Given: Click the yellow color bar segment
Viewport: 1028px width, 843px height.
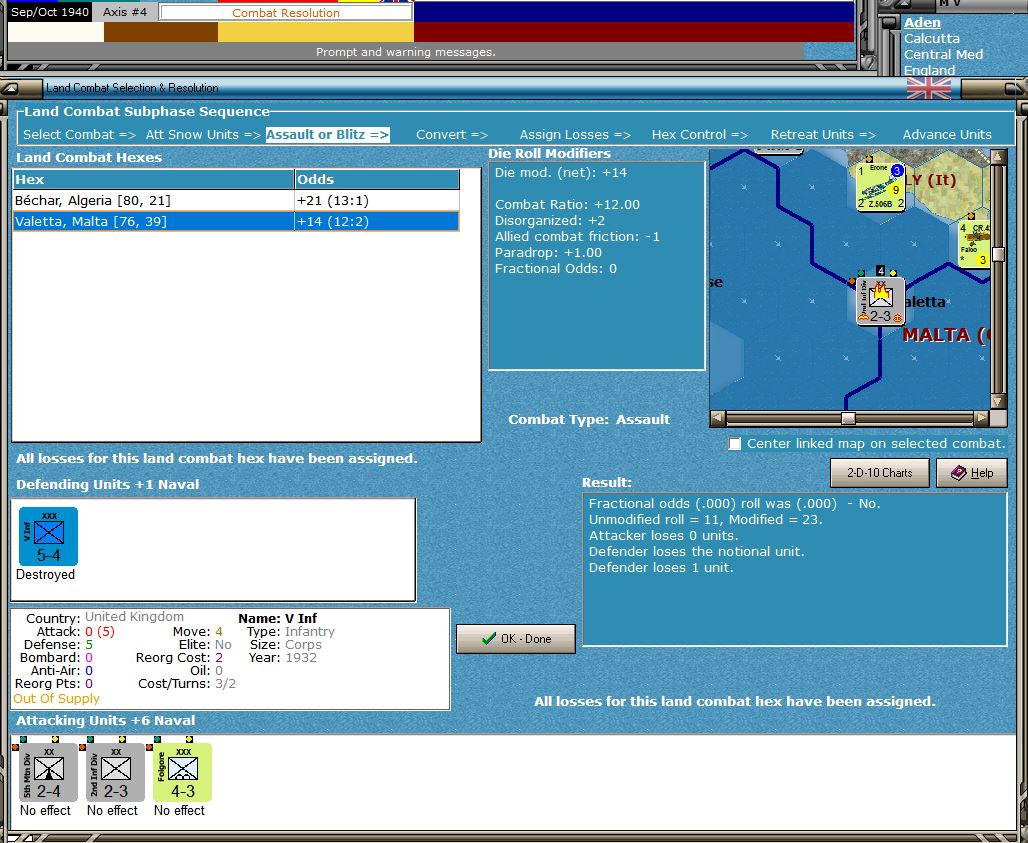Looking at the screenshot, I should [315, 32].
